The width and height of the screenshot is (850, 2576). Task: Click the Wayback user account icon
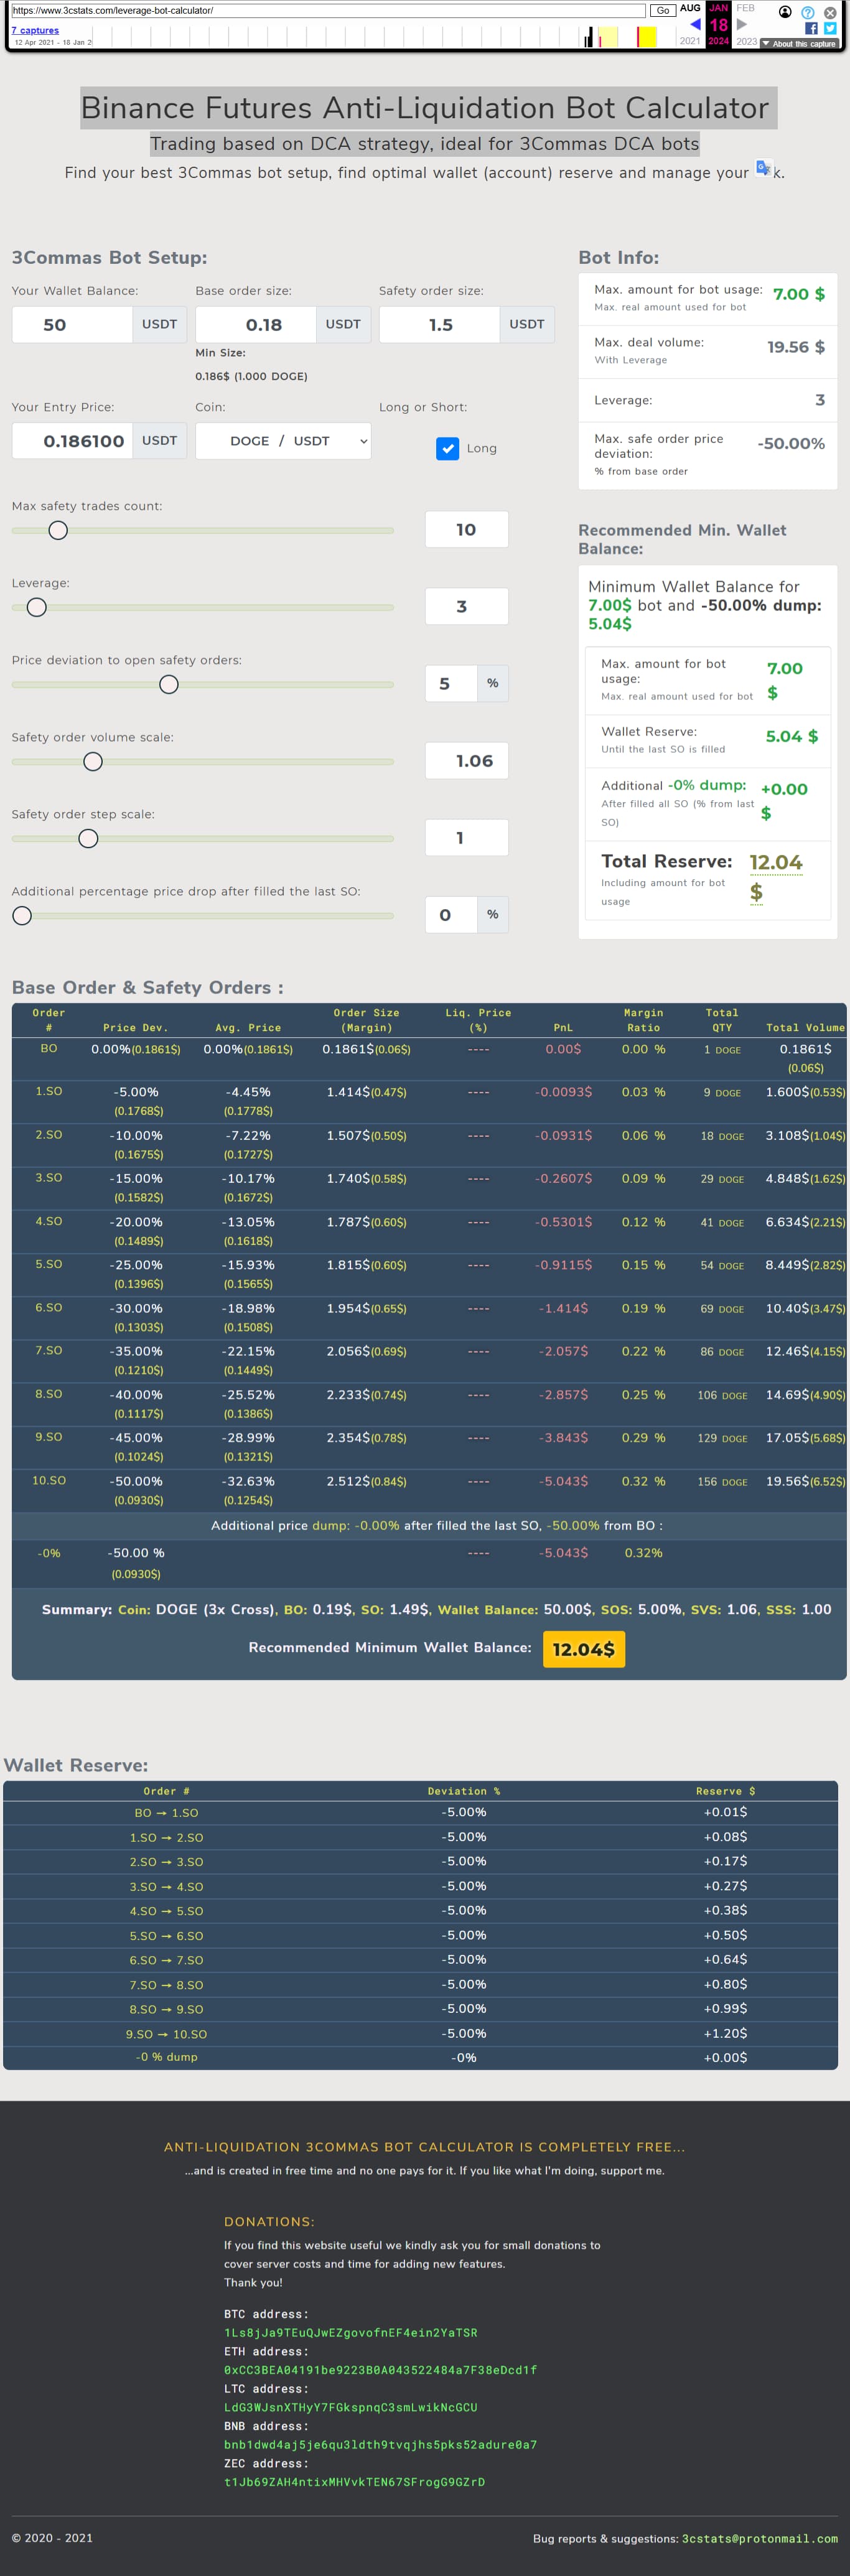785,12
